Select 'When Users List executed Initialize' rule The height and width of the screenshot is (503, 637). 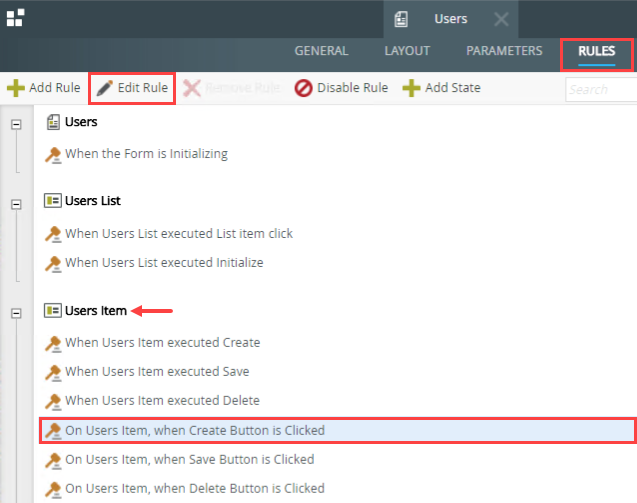coord(165,263)
